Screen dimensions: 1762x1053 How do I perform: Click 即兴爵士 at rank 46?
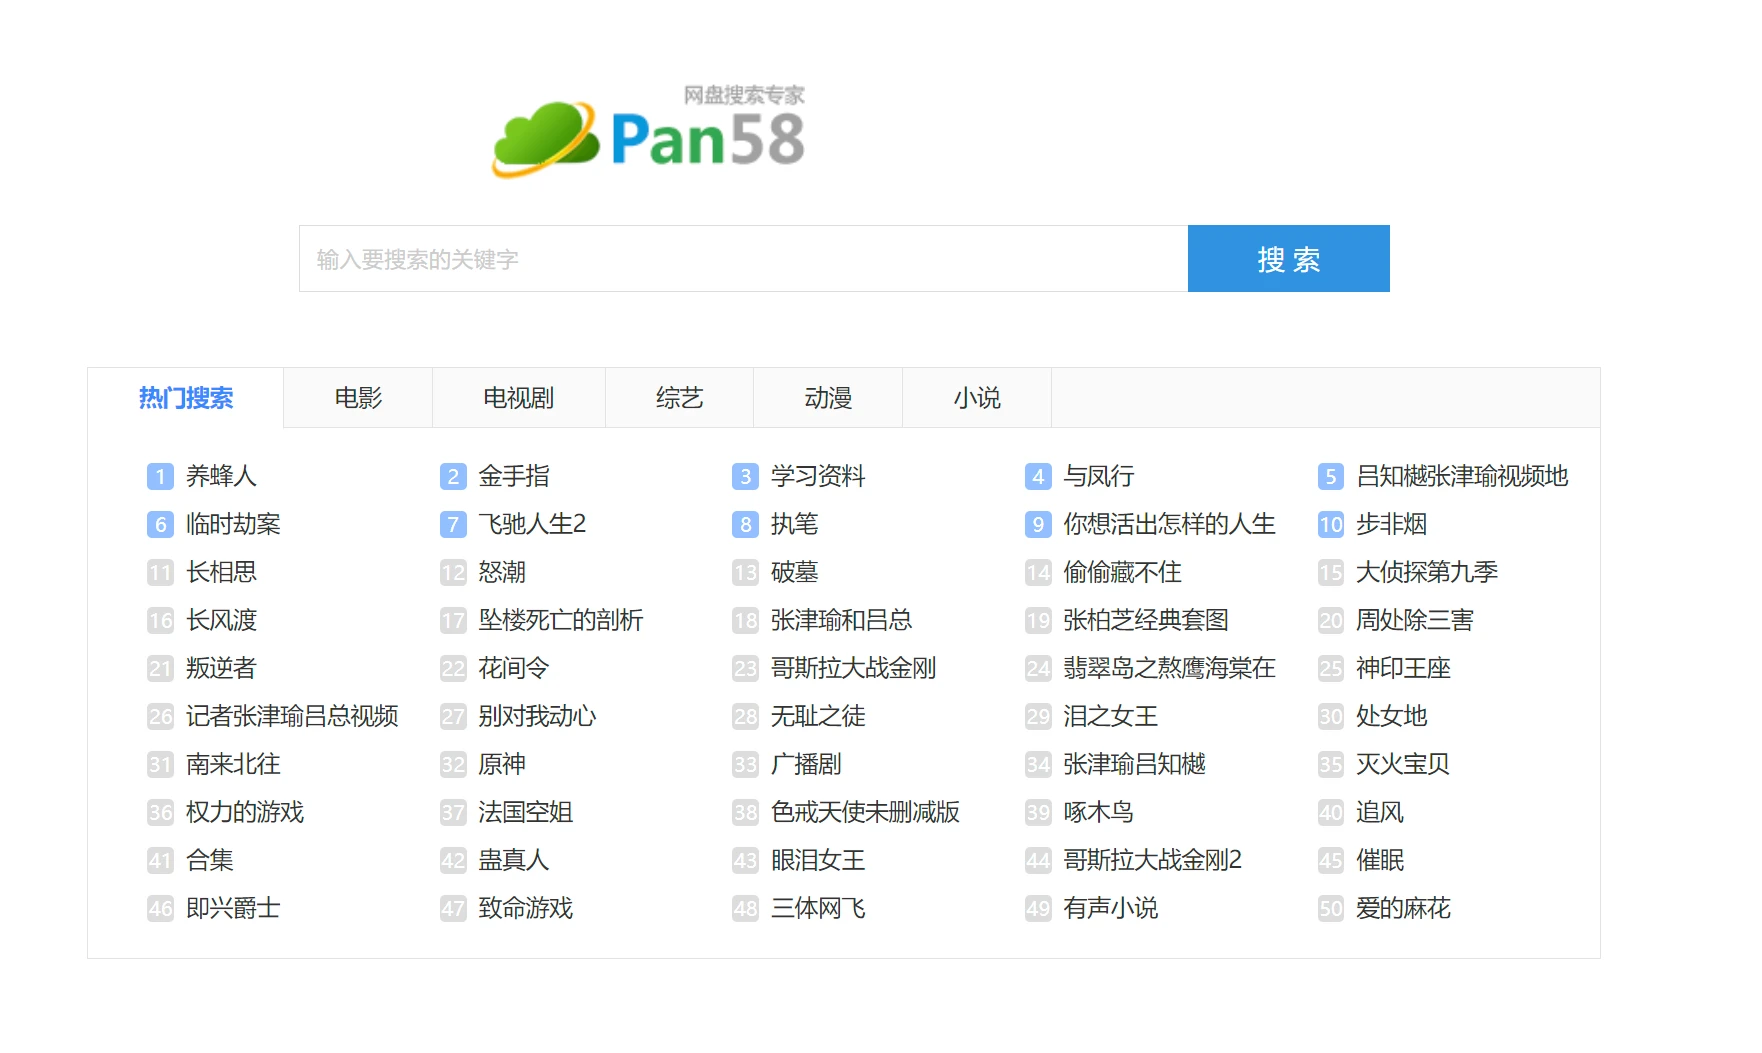pos(233,908)
